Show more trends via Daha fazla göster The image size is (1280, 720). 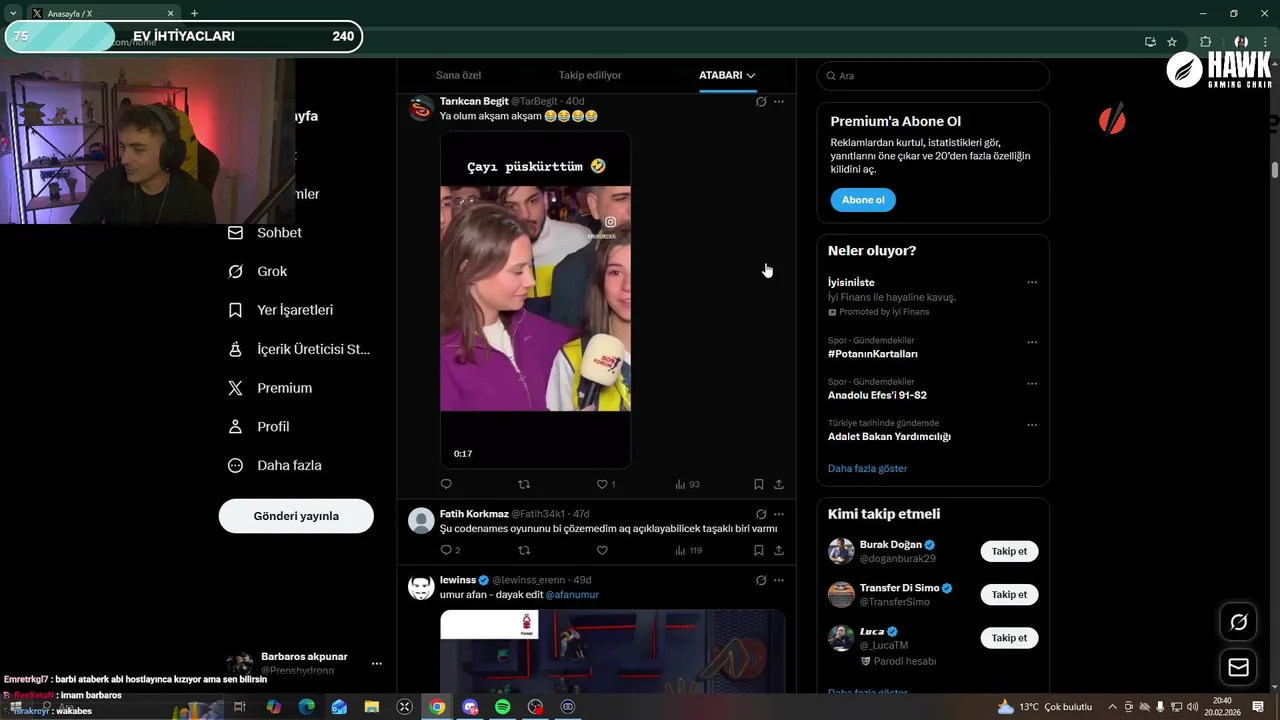pos(867,469)
